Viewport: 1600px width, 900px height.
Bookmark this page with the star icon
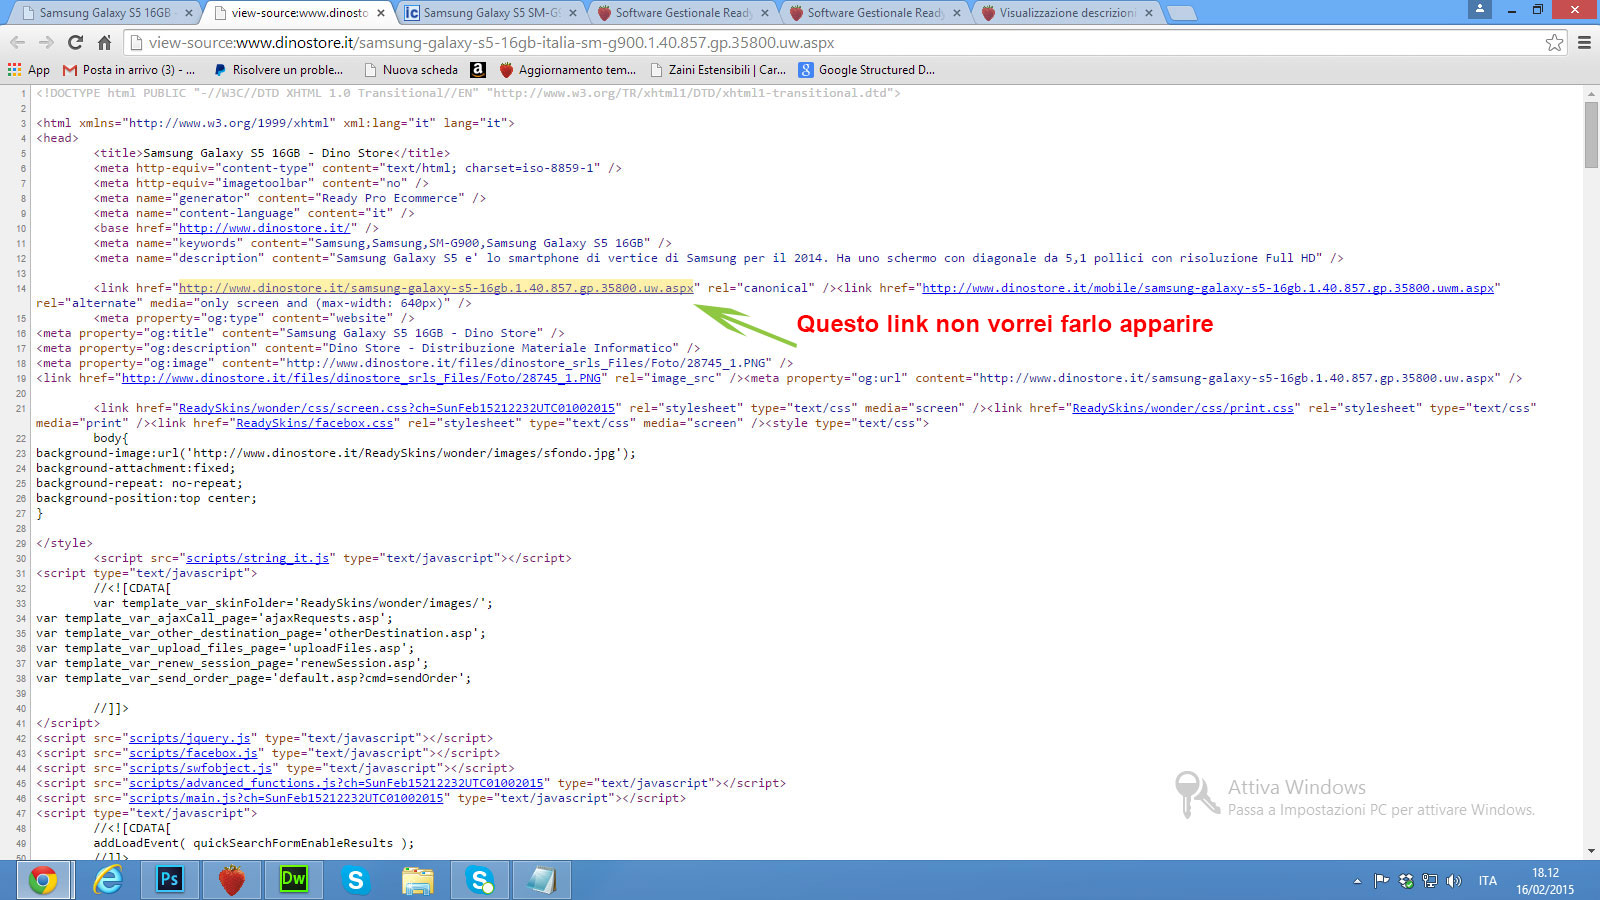point(1554,43)
